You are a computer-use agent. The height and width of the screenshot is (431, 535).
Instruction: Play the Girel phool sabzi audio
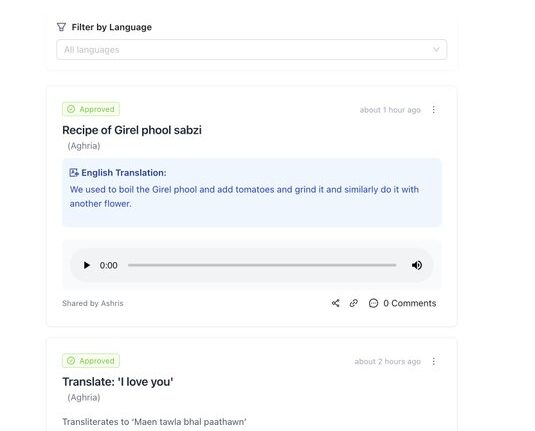click(86, 265)
